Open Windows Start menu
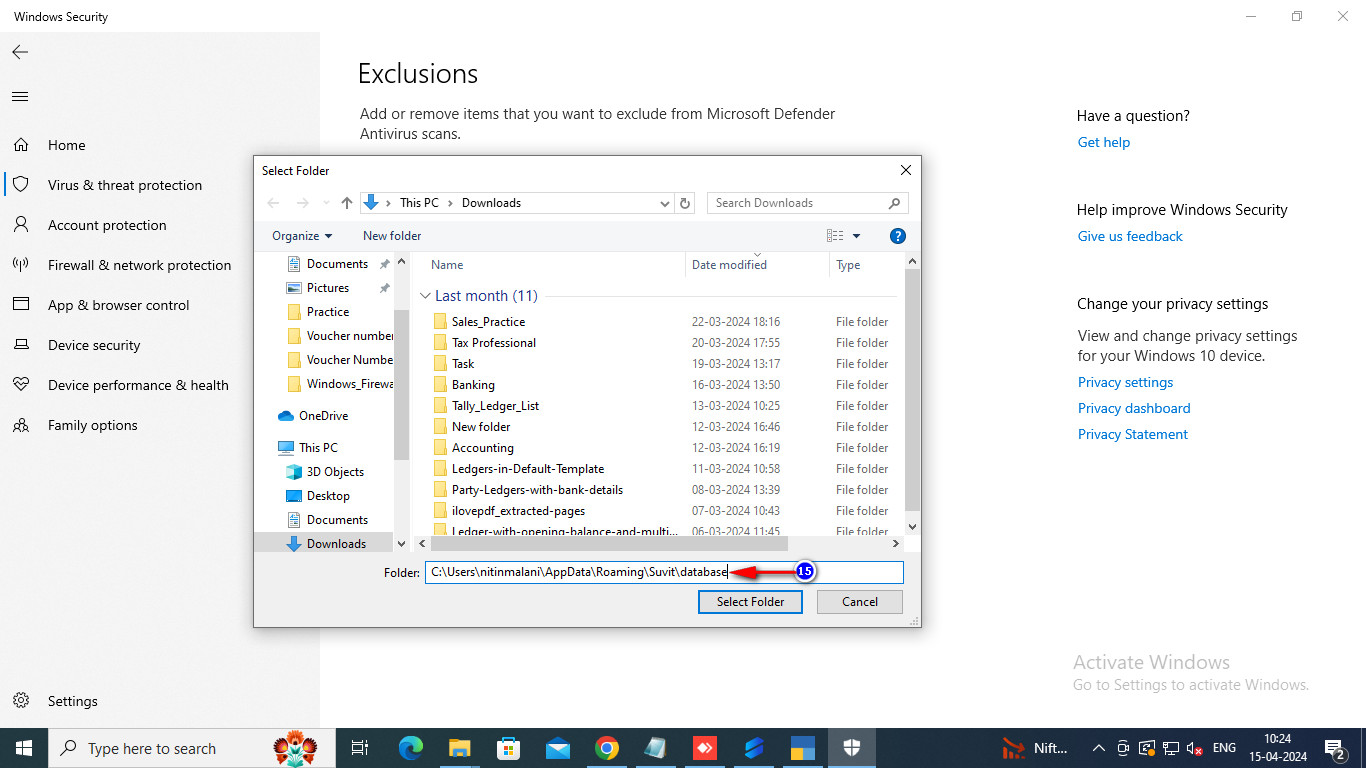 coord(23,748)
